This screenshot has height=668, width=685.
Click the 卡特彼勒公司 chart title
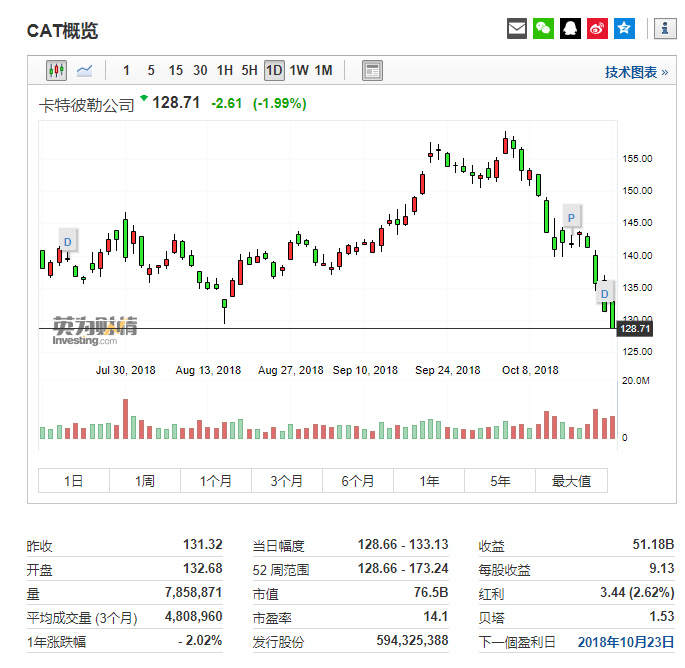point(86,105)
